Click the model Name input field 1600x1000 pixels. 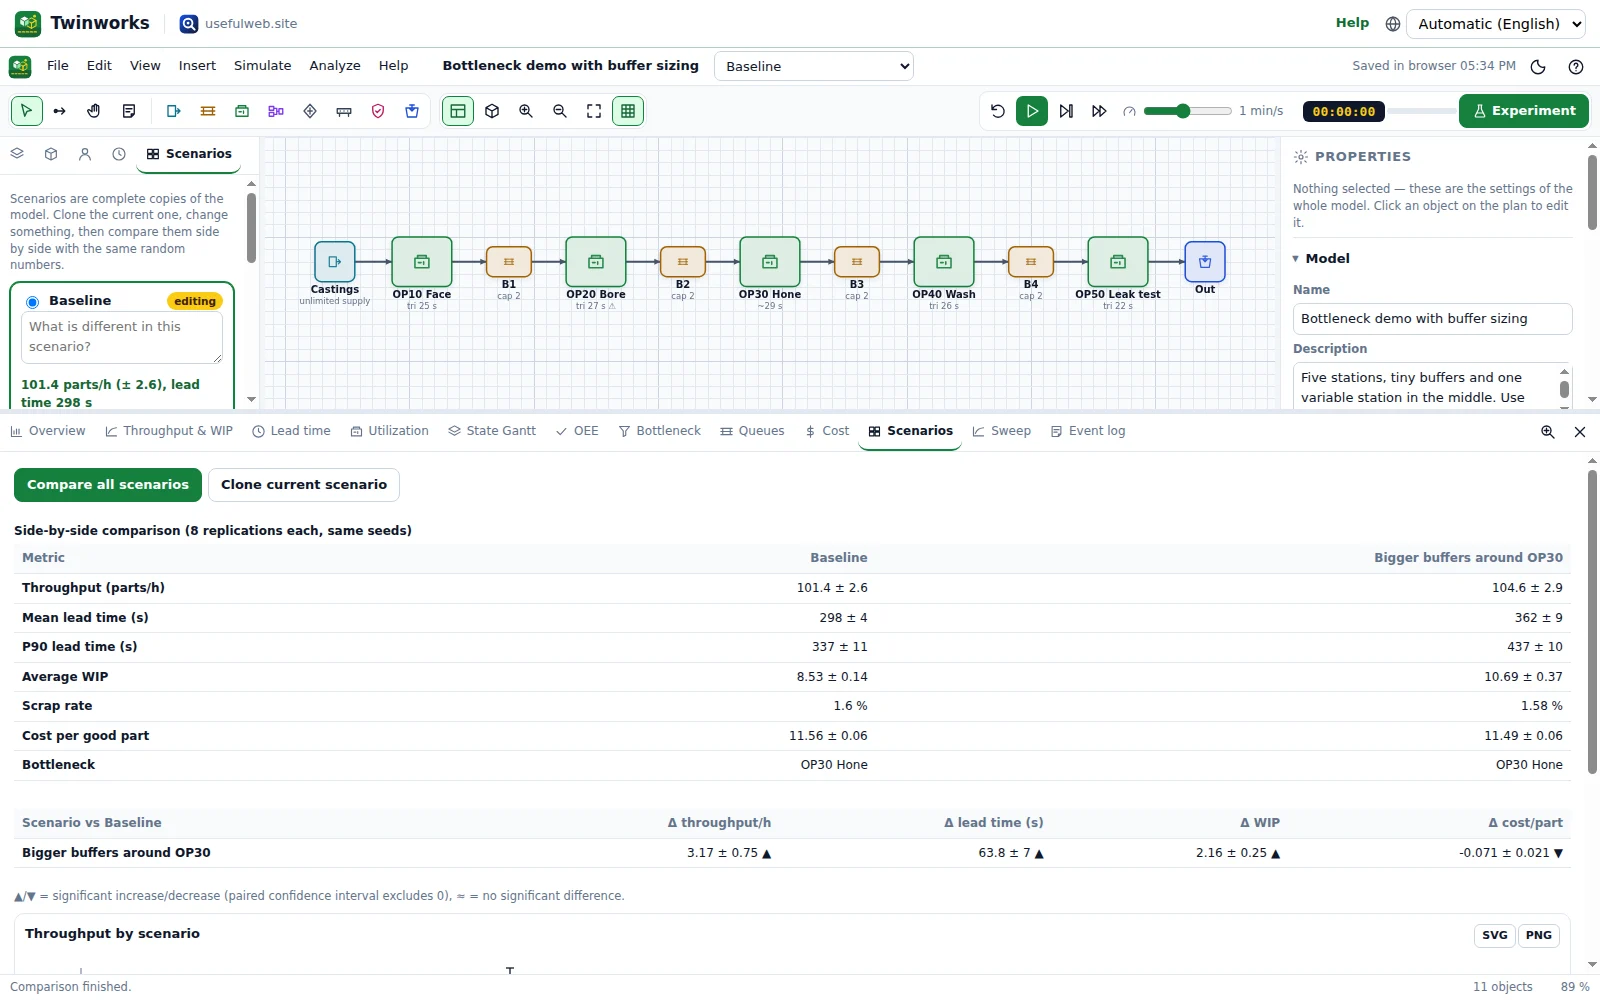pos(1432,319)
